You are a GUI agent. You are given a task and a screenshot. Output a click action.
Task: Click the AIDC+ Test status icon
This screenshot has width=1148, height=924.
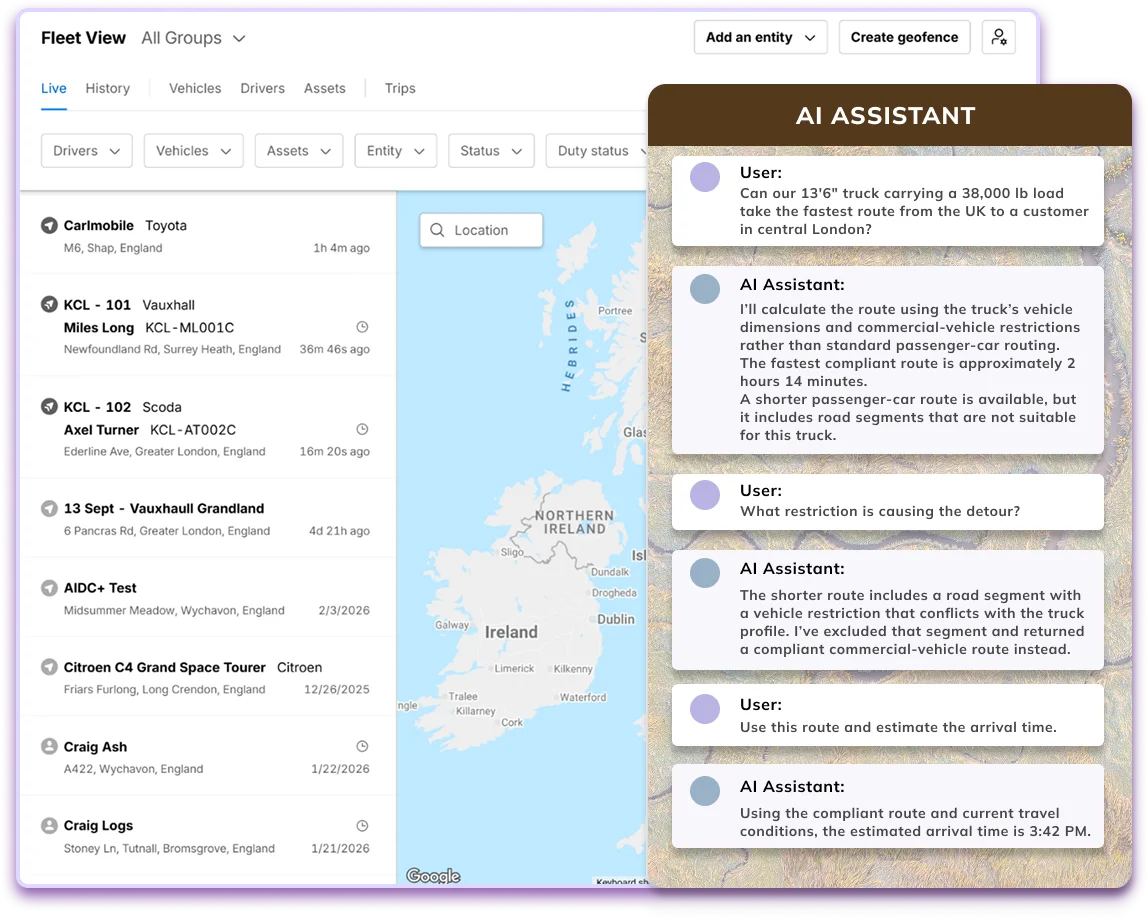coord(49,588)
